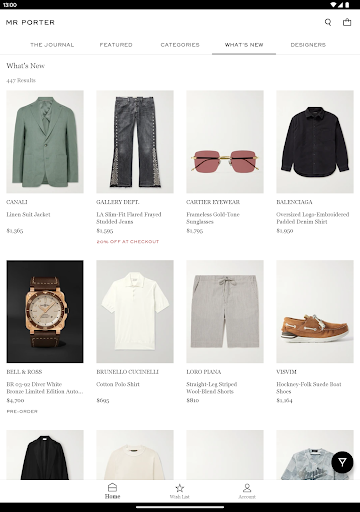View the Loro Piana striped shorts image
Screen dimensions: 360x512
click(225, 312)
